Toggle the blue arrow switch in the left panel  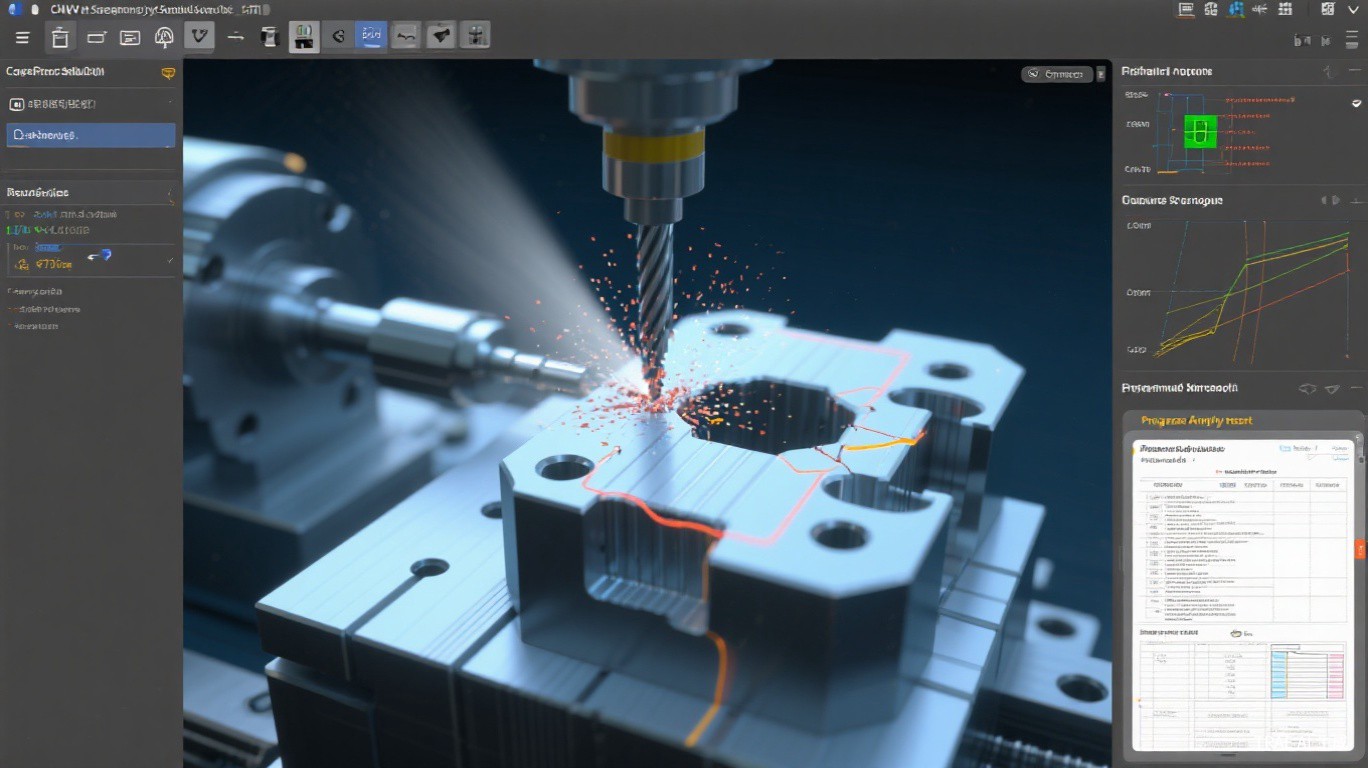pos(99,256)
